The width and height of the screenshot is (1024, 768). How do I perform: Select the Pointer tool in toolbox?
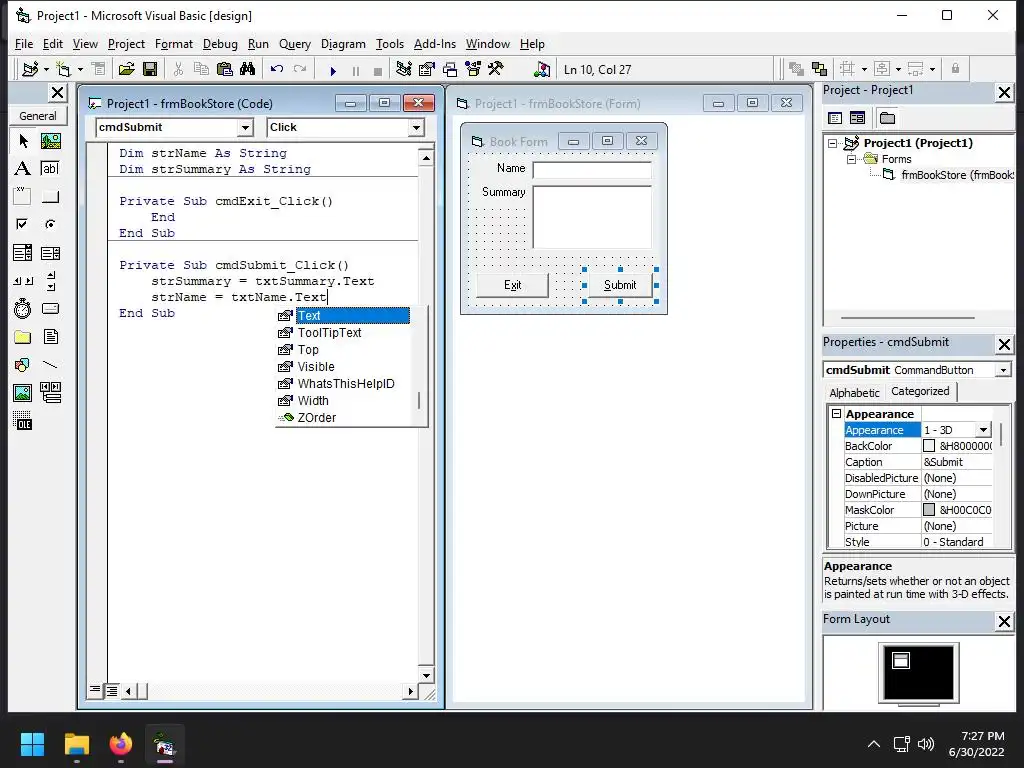click(x=23, y=141)
